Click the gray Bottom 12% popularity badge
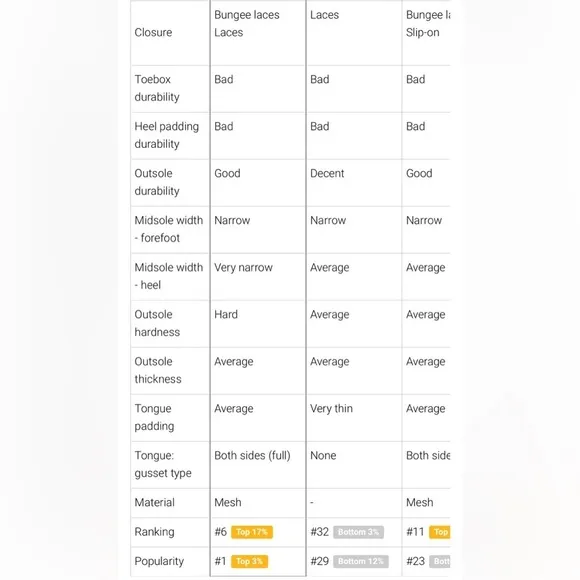580x580 pixels. [361, 561]
